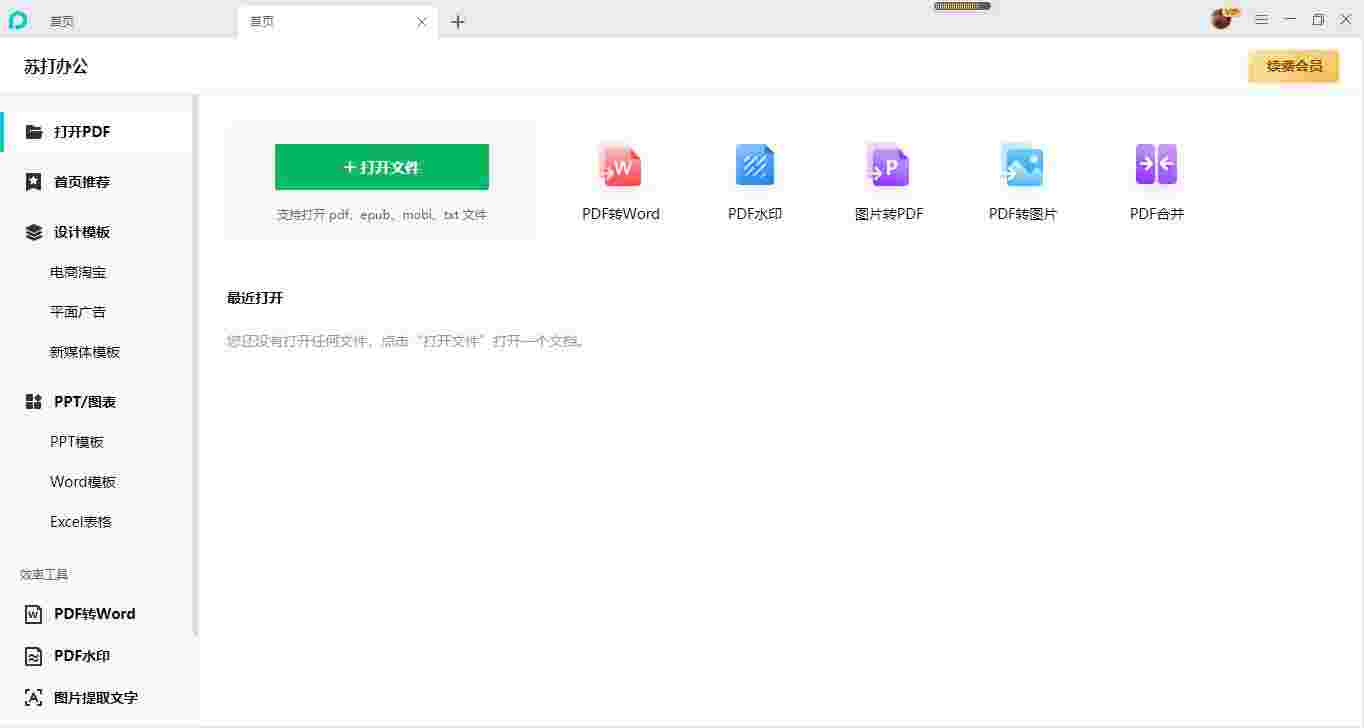1364x728 pixels.
Task: Switch to the 首页 tab
Action: click(x=60, y=20)
